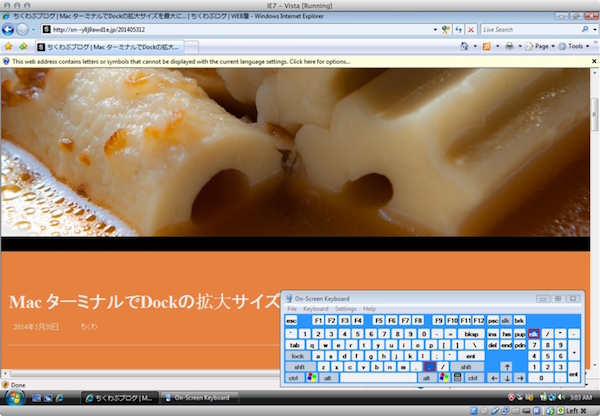The height and width of the screenshot is (416, 600).
Task: Open the search provider dropdown arrow
Action: pos(594,29)
